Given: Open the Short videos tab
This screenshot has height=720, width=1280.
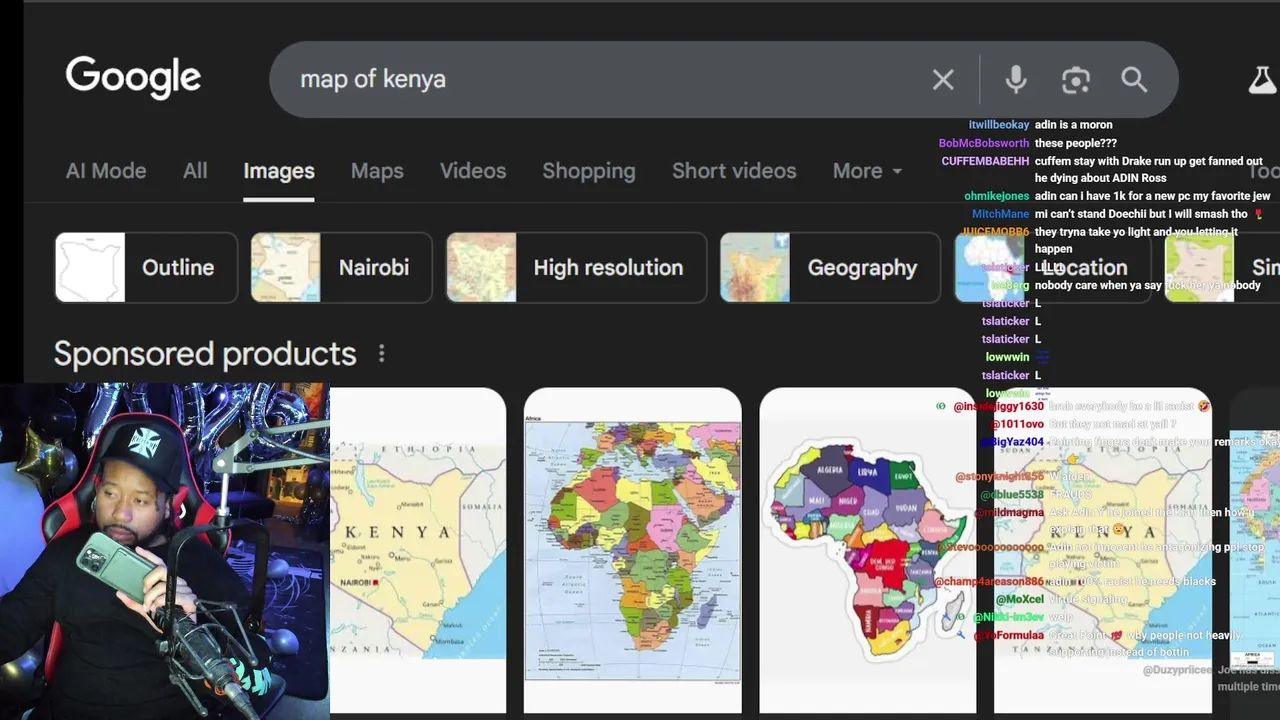Looking at the screenshot, I should (734, 171).
